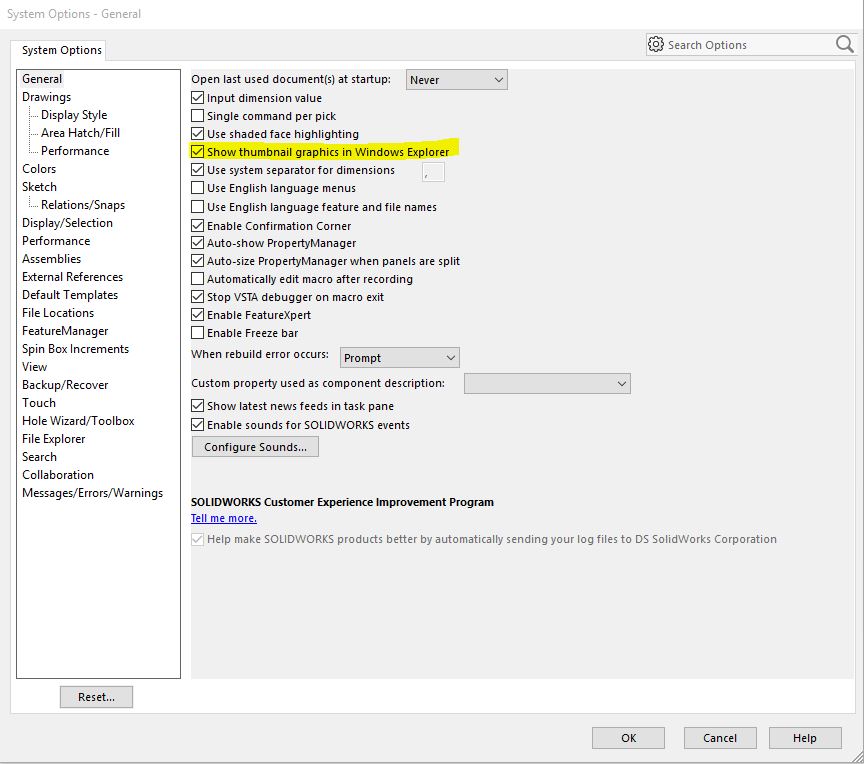
Task: Toggle Enable sounds for SOLIDWORKS events
Action: (198, 425)
